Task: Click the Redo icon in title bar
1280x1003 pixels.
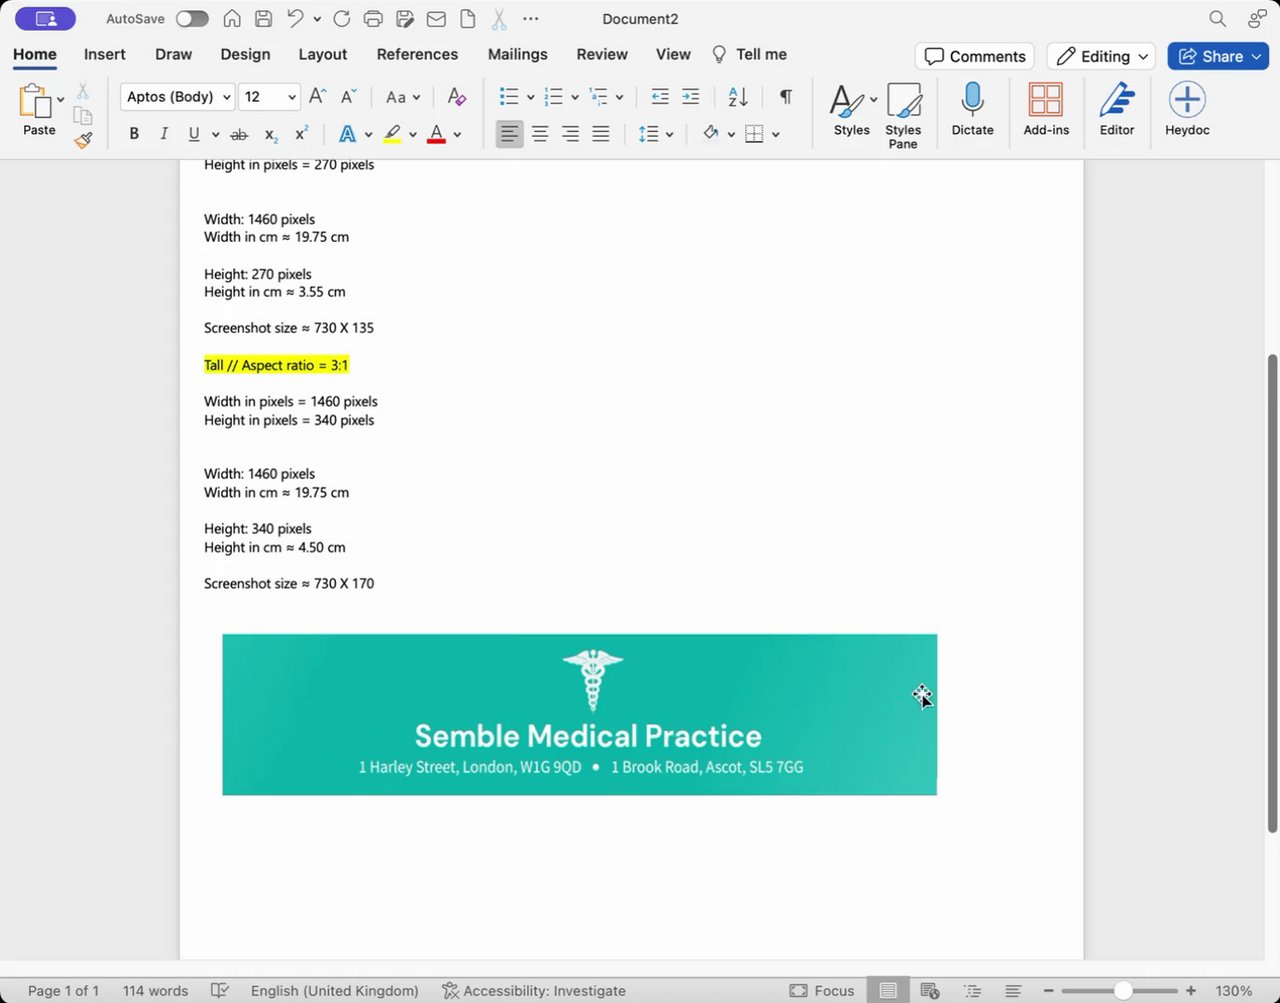Action: coord(341,19)
